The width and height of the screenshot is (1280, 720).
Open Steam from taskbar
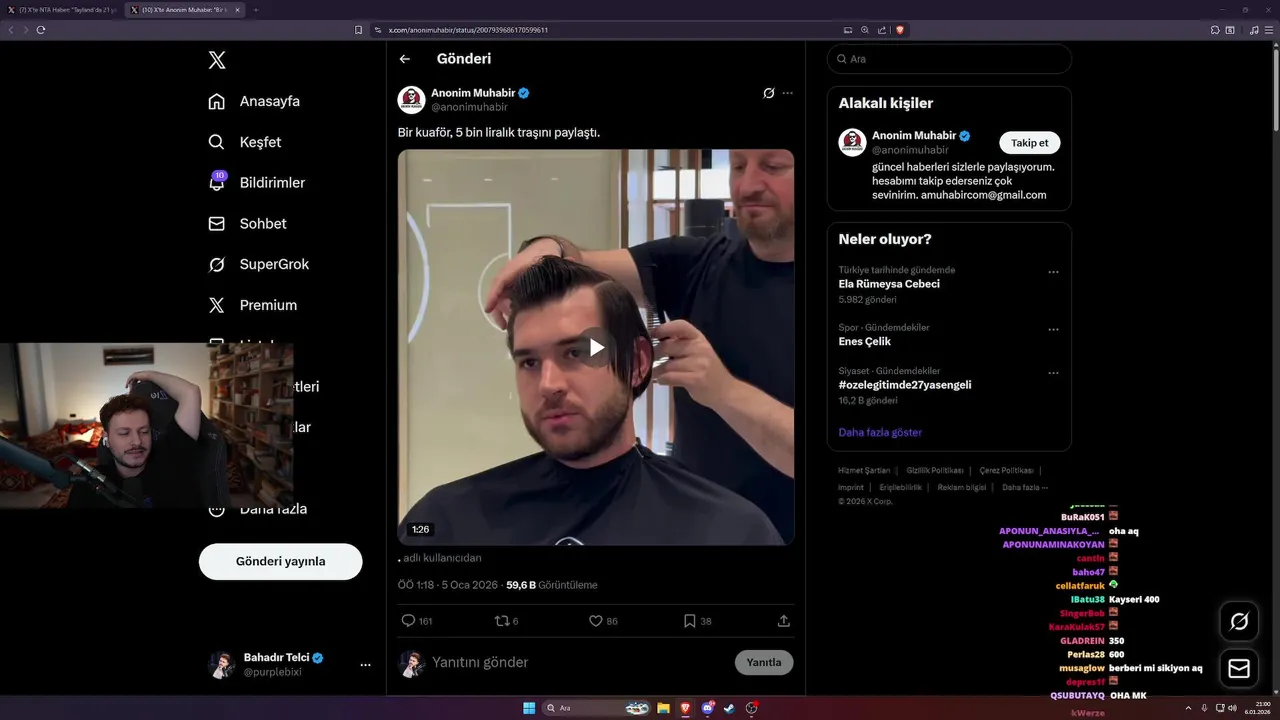730,708
